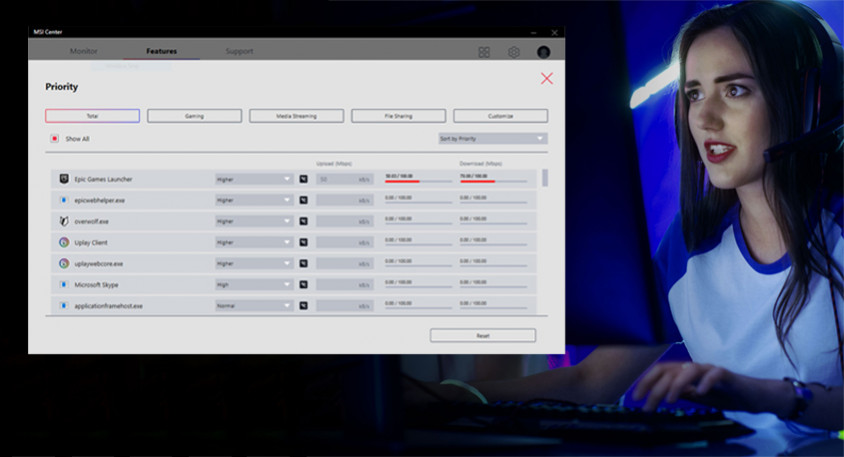This screenshot has width=844, height=457.
Task: Select the Total category button
Action: pyautogui.click(x=93, y=116)
